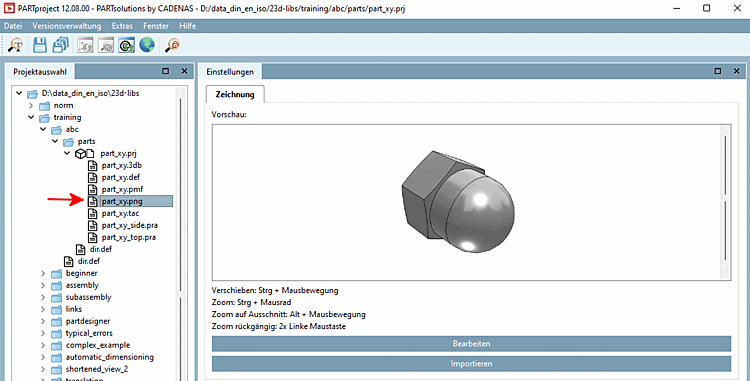
Task: Click the Importieren button
Action: pyautogui.click(x=471, y=364)
